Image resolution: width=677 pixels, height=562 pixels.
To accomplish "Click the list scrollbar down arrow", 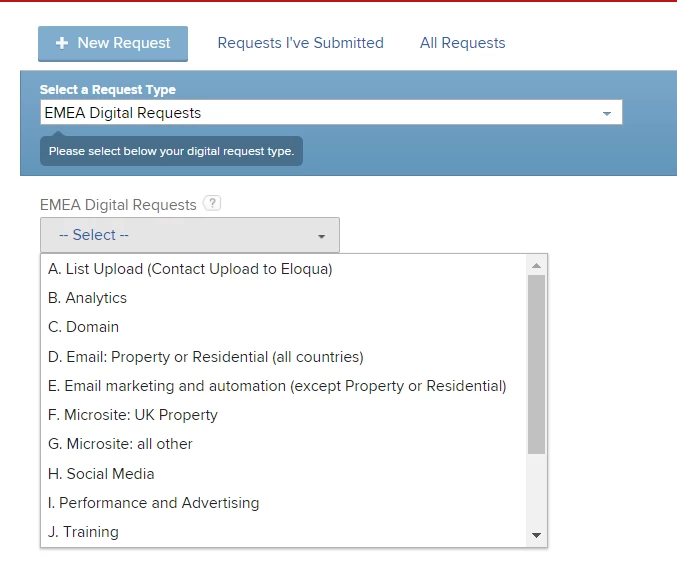I will (536, 535).
